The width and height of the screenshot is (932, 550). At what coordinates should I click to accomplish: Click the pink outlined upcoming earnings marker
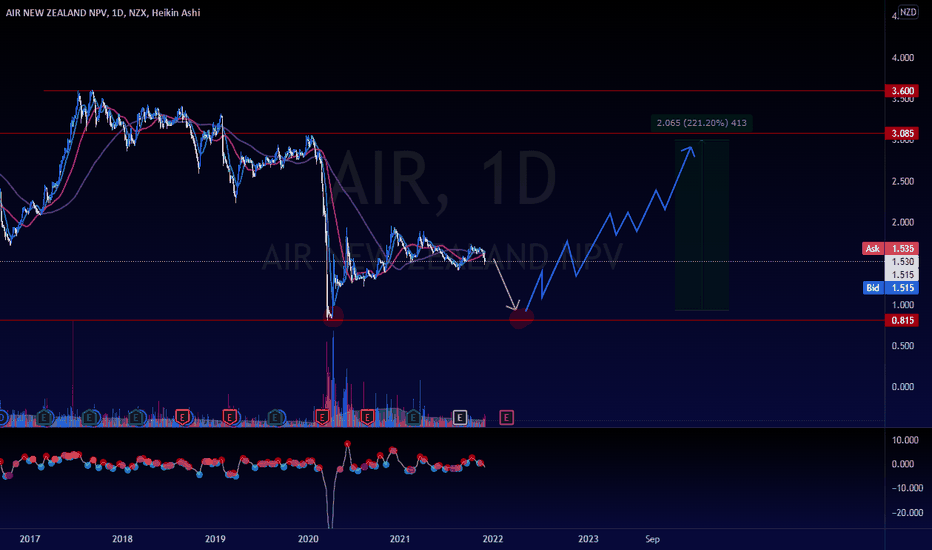coord(506,418)
